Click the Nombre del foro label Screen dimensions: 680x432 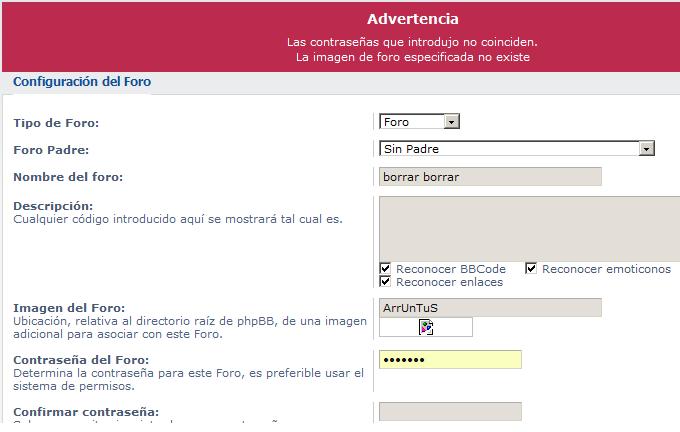point(68,177)
